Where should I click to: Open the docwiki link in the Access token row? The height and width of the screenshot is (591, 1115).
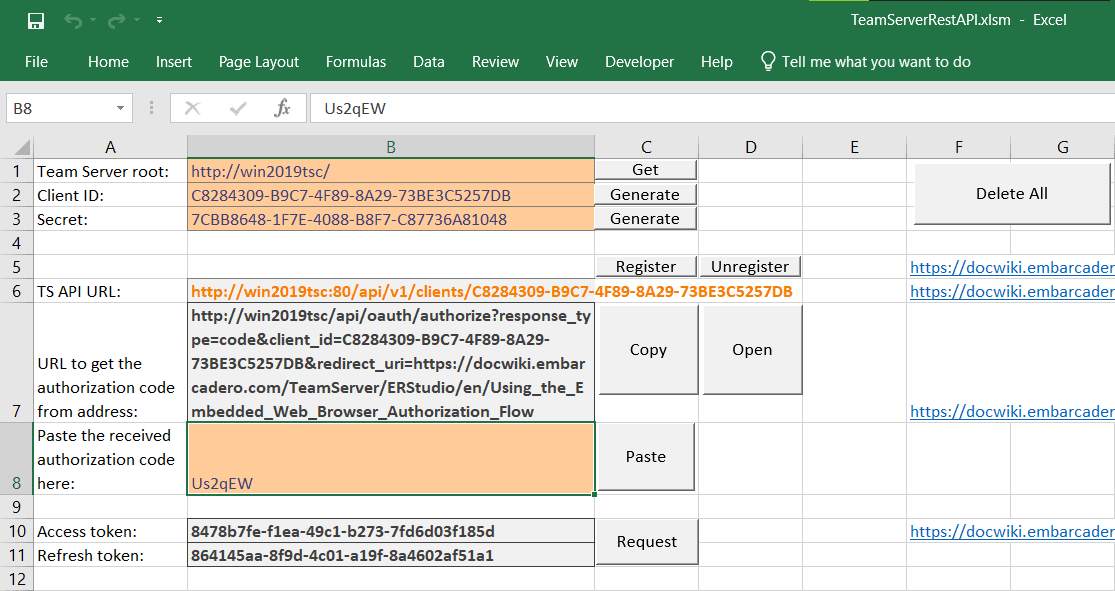pos(1012,531)
